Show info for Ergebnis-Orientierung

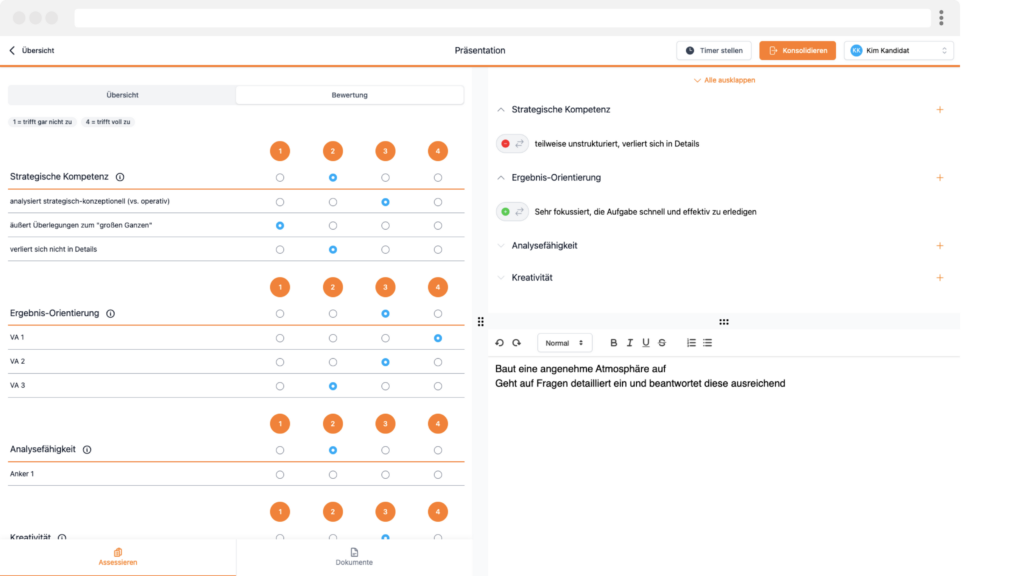110,313
